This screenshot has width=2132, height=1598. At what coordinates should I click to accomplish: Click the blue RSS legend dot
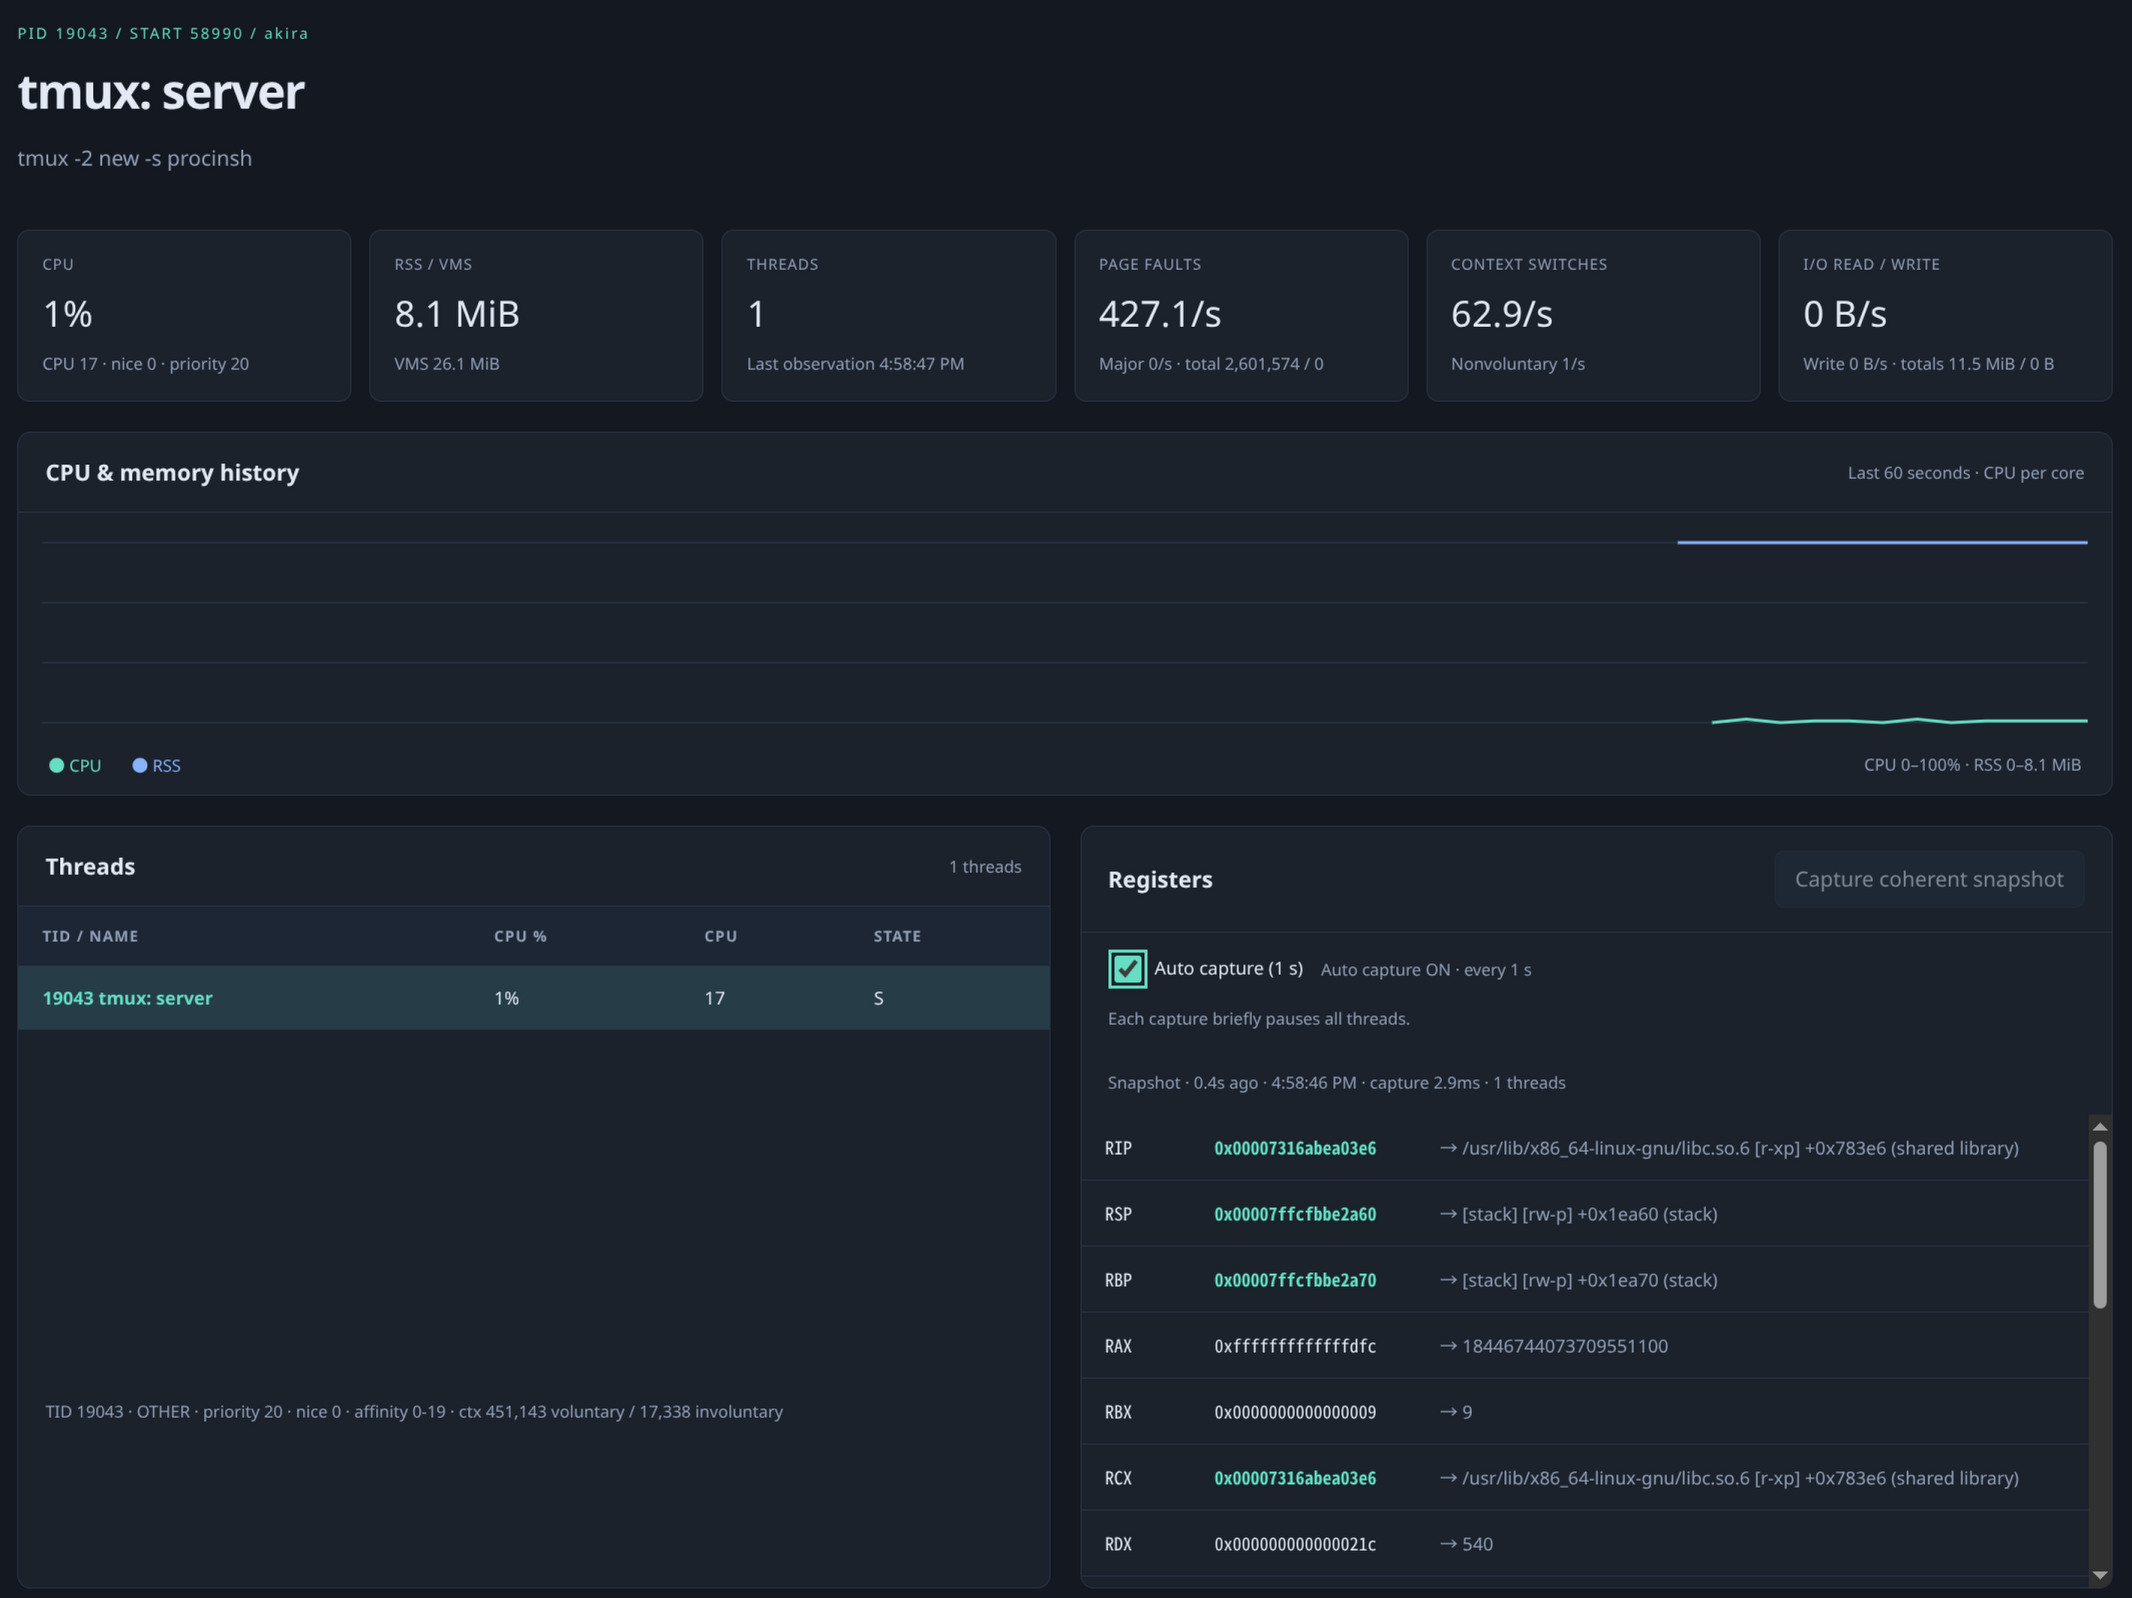pos(140,765)
